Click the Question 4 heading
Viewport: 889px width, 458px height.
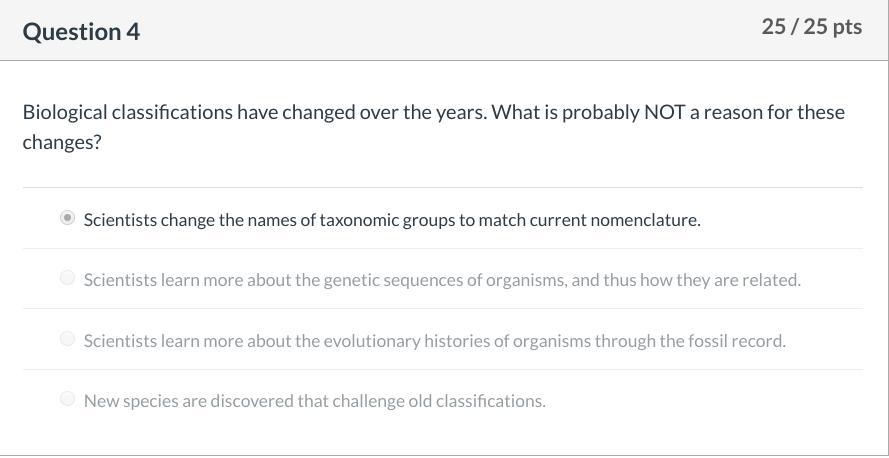pyautogui.click(x=81, y=31)
